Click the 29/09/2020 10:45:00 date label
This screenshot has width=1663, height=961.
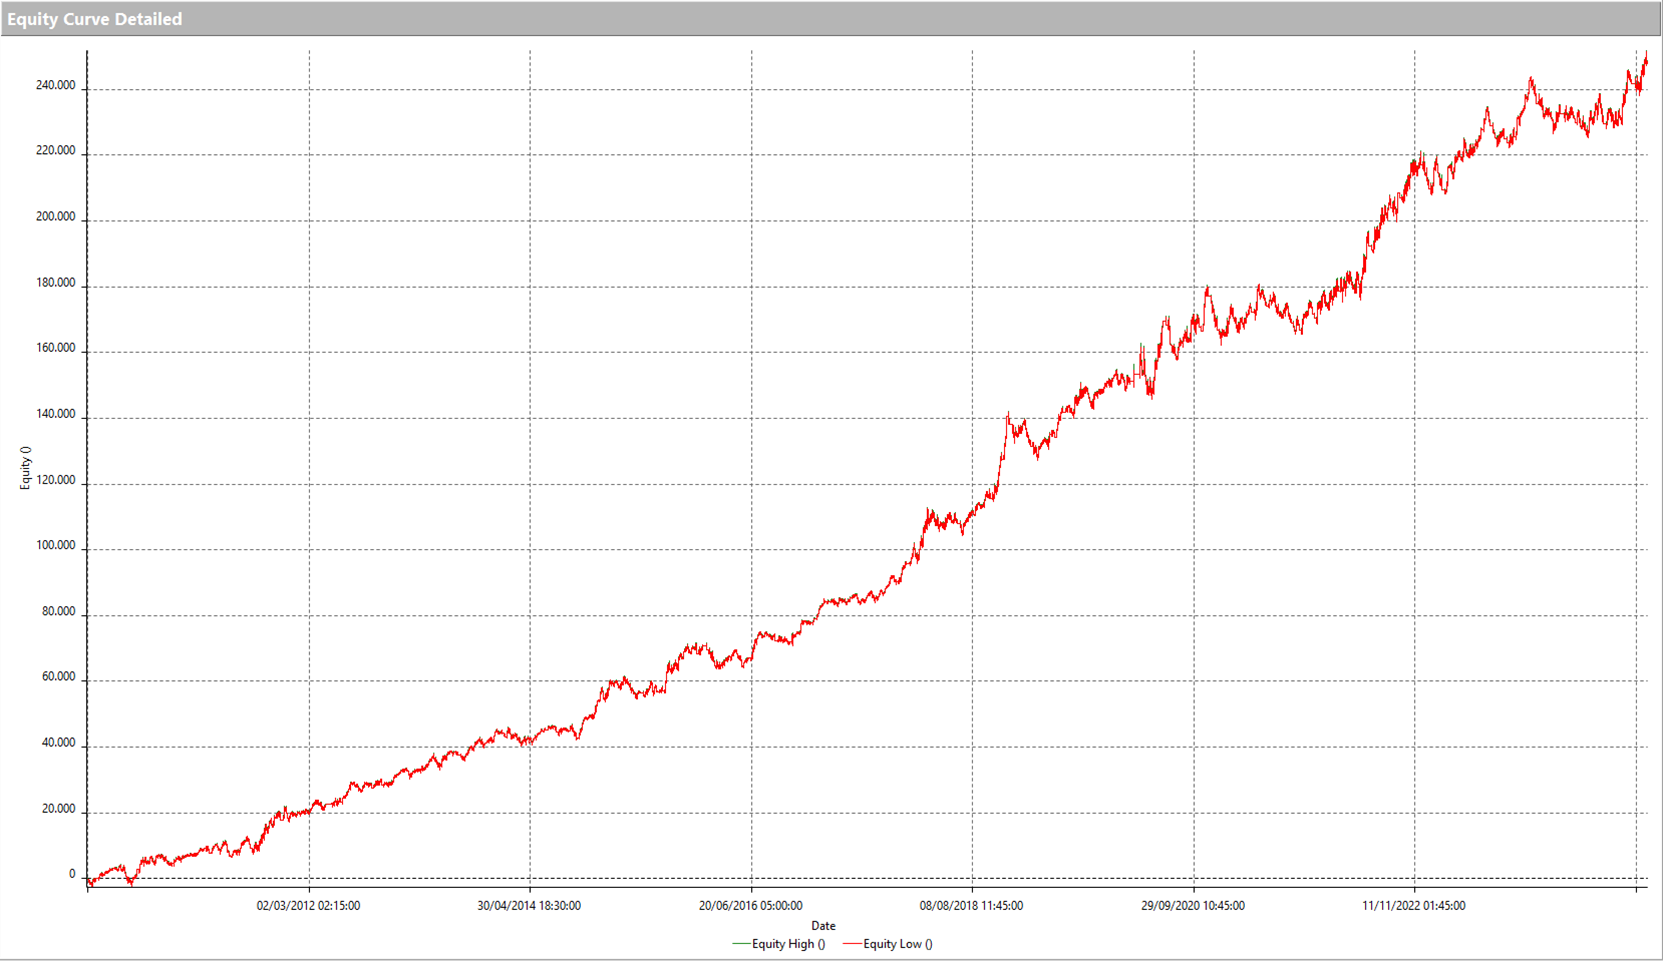[1193, 906]
